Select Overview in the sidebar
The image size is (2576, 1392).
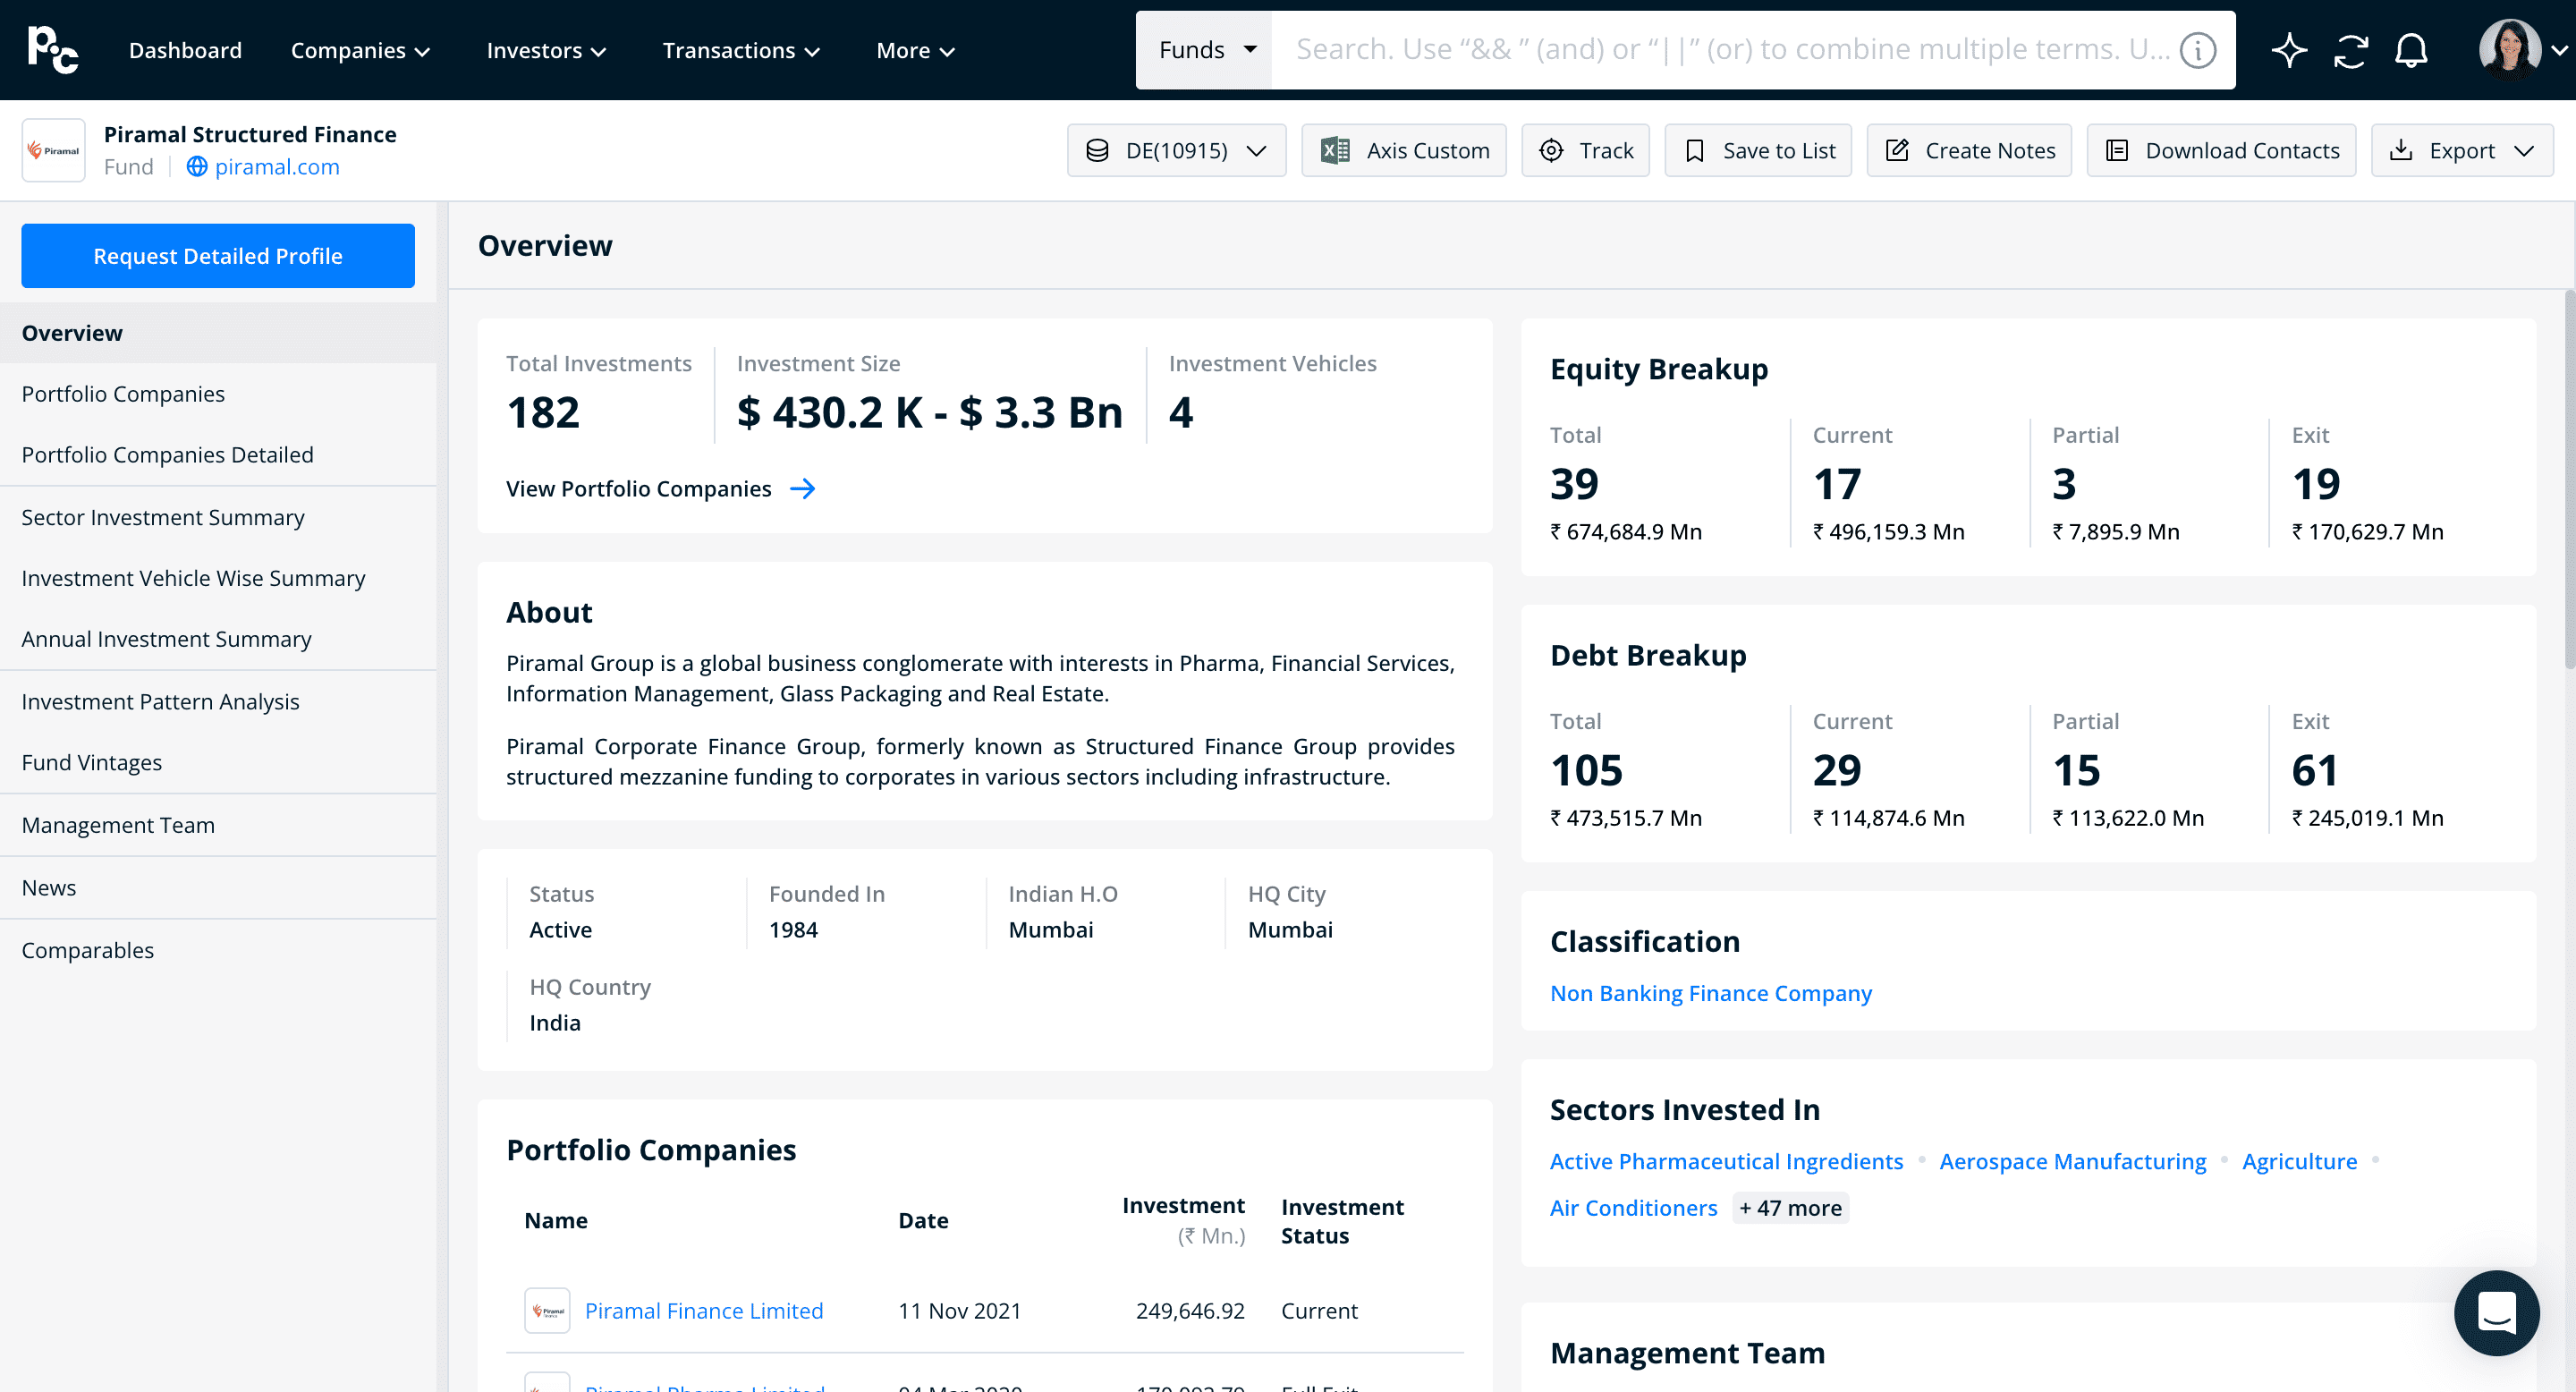(x=218, y=333)
